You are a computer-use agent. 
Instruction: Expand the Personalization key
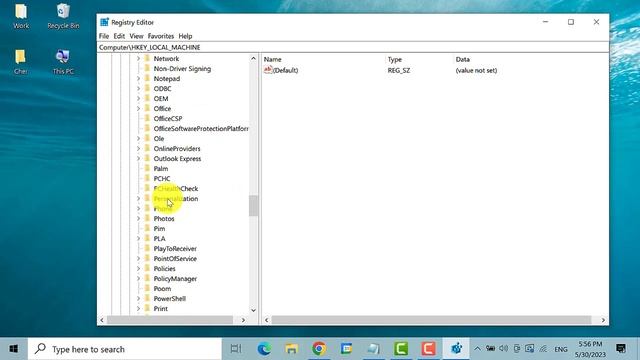point(138,199)
